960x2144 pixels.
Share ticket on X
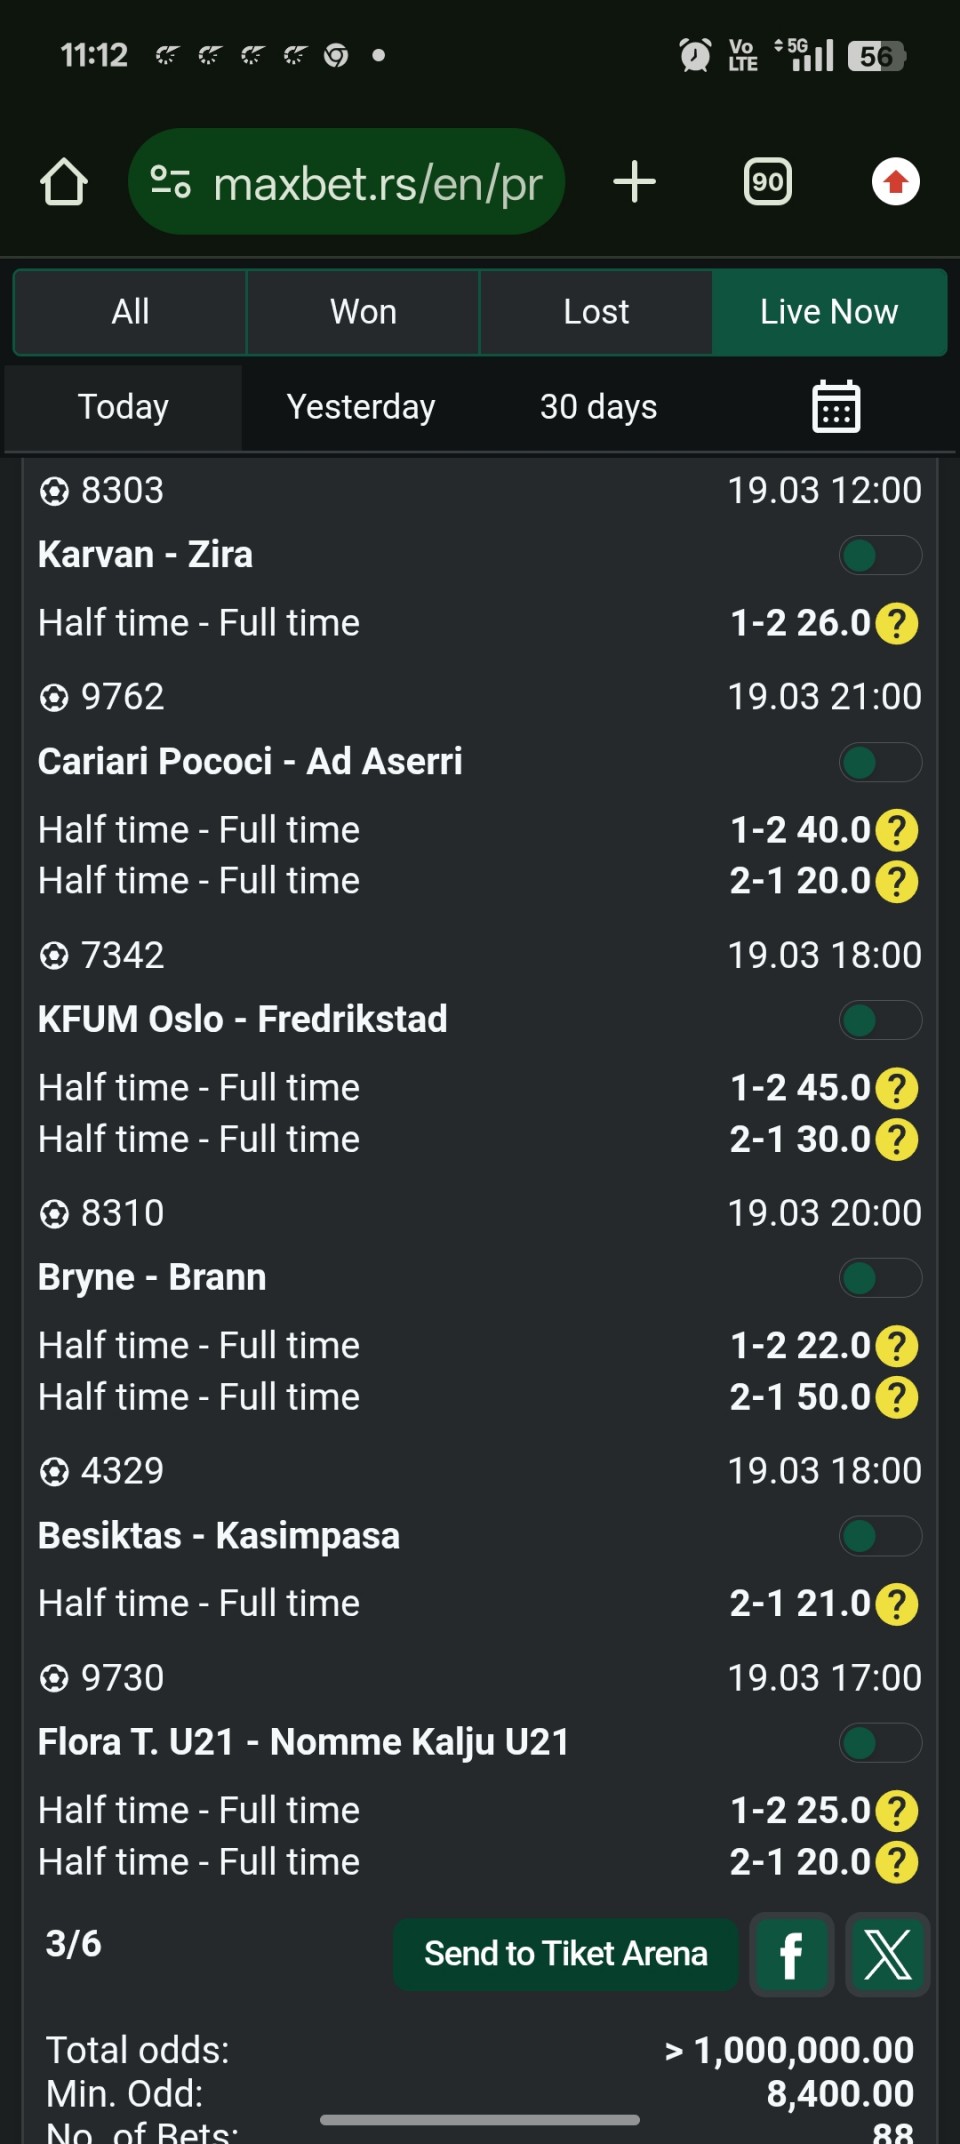point(887,1954)
